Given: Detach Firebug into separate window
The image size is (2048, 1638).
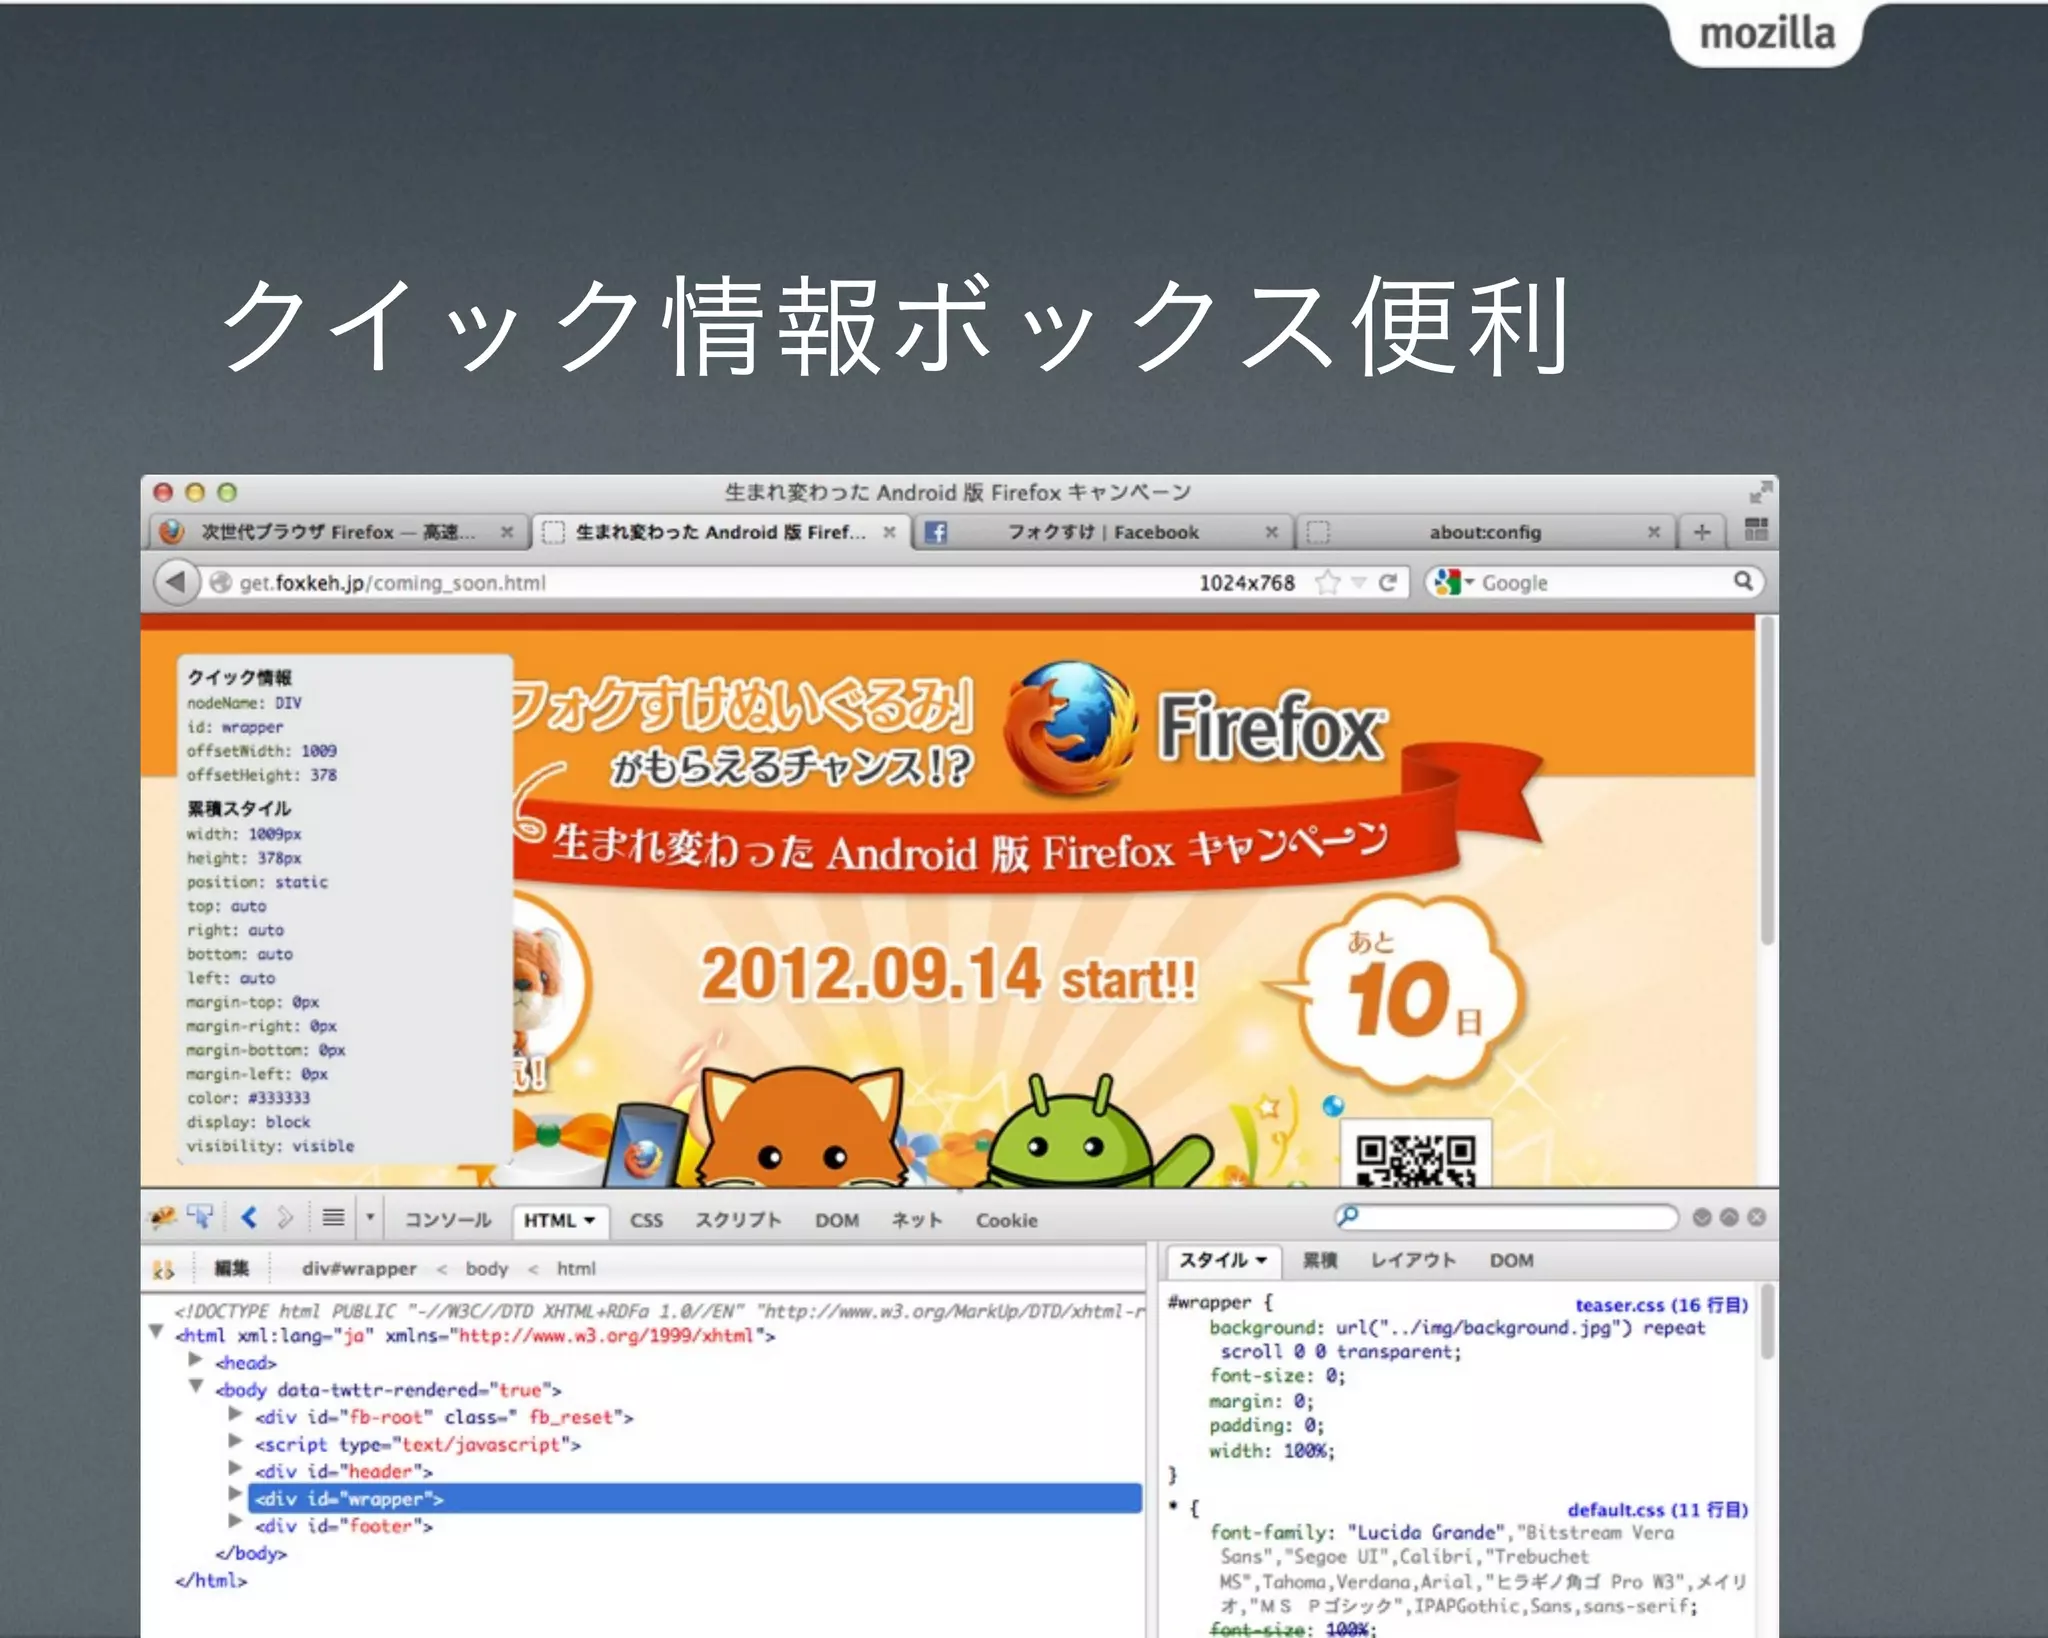Looking at the screenshot, I should tap(1729, 1217).
